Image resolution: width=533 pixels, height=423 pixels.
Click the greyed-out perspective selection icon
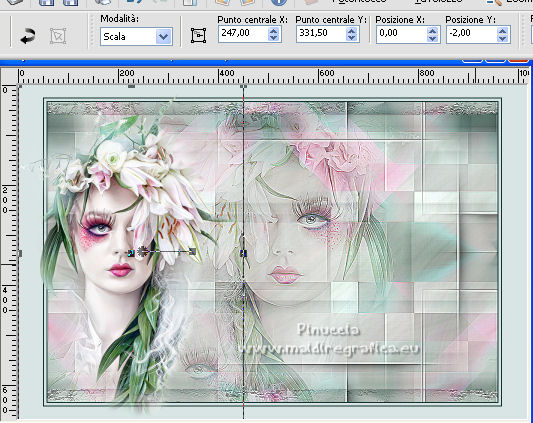coord(58,36)
